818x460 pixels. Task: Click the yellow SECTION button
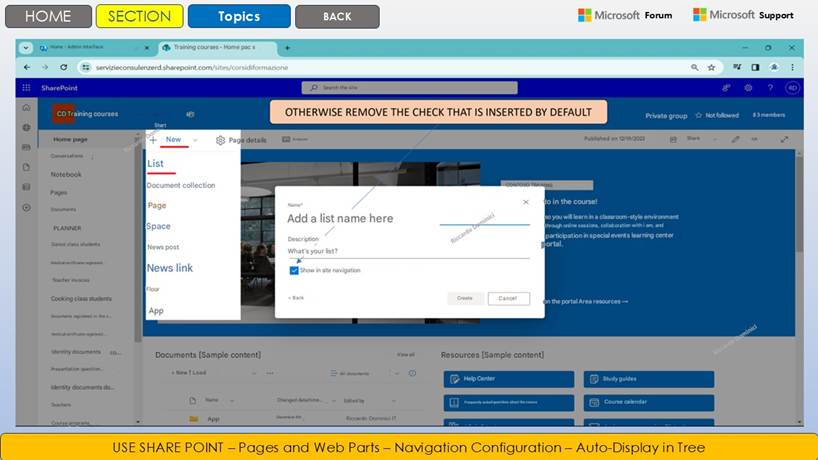pos(139,16)
